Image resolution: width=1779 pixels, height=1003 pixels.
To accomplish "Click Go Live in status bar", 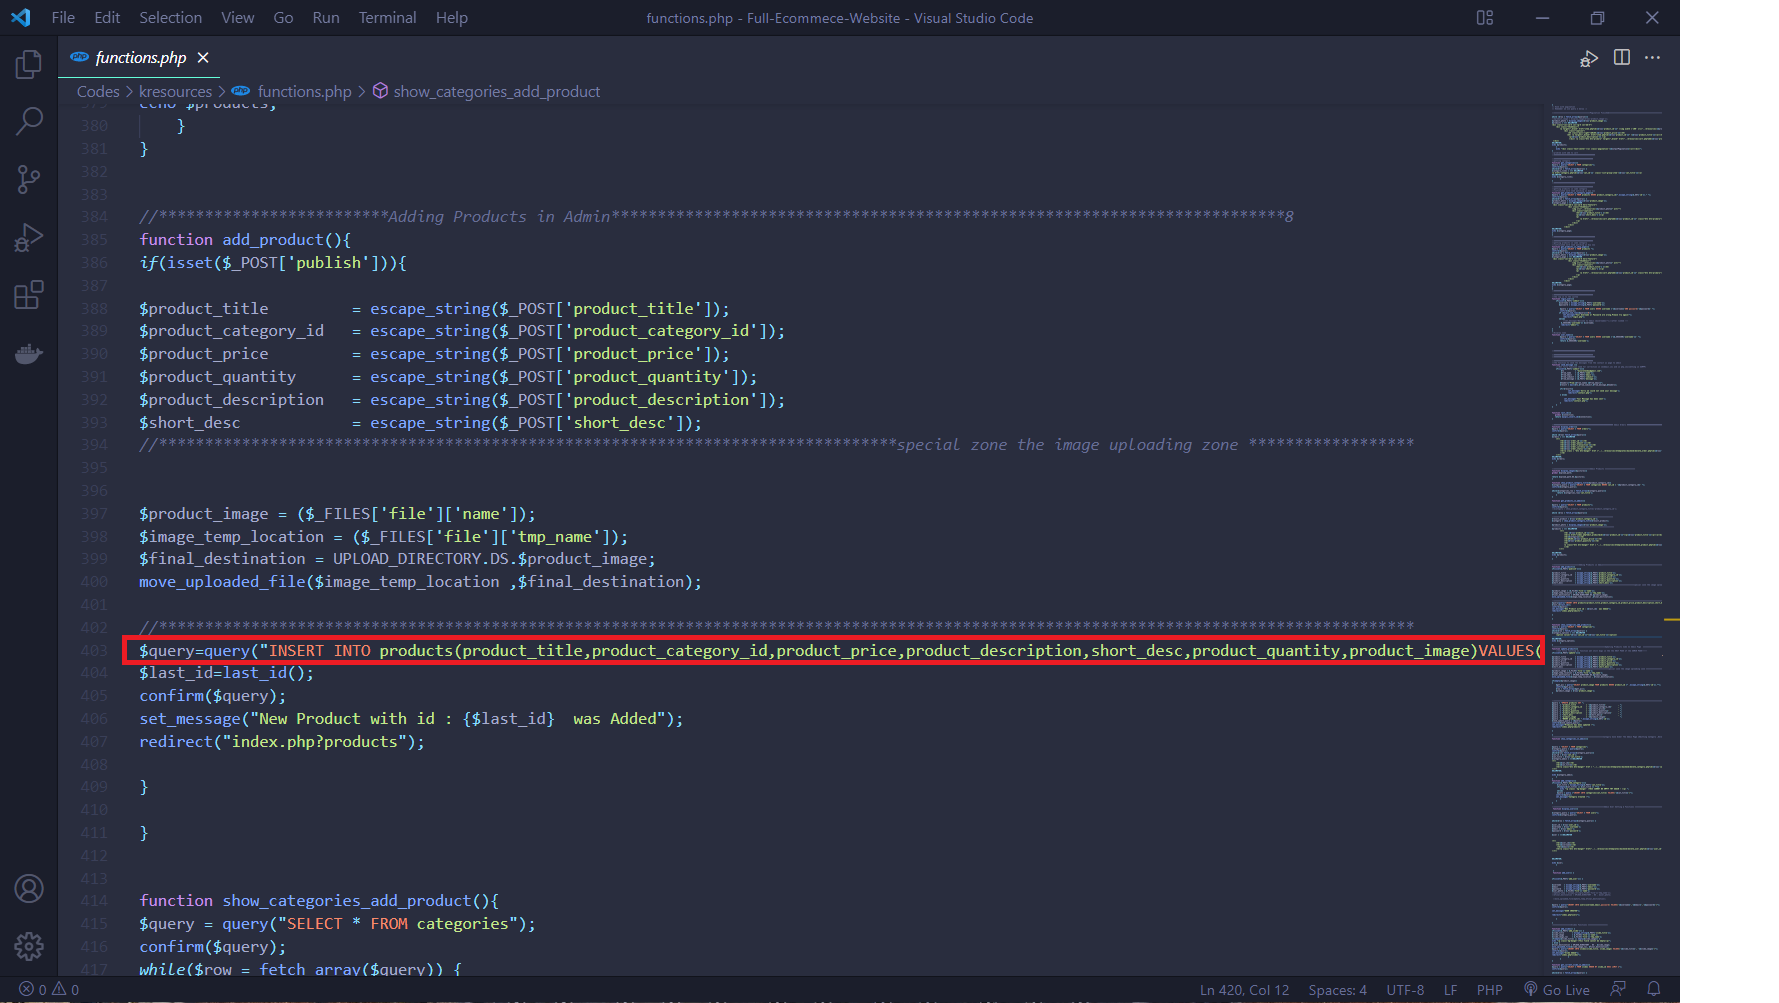I will [x=1557, y=990].
